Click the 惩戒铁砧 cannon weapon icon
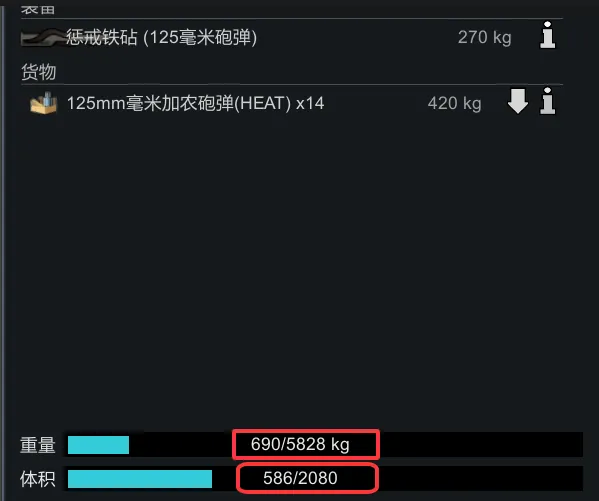This screenshot has width=599, height=501. click(43, 37)
